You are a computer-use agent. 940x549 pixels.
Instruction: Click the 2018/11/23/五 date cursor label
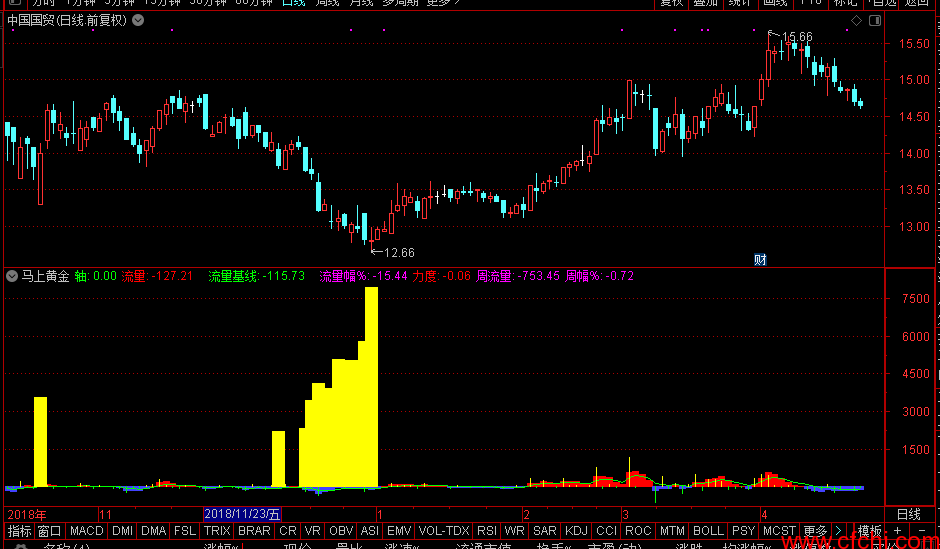pyautogui.click(x=243, y=514)
